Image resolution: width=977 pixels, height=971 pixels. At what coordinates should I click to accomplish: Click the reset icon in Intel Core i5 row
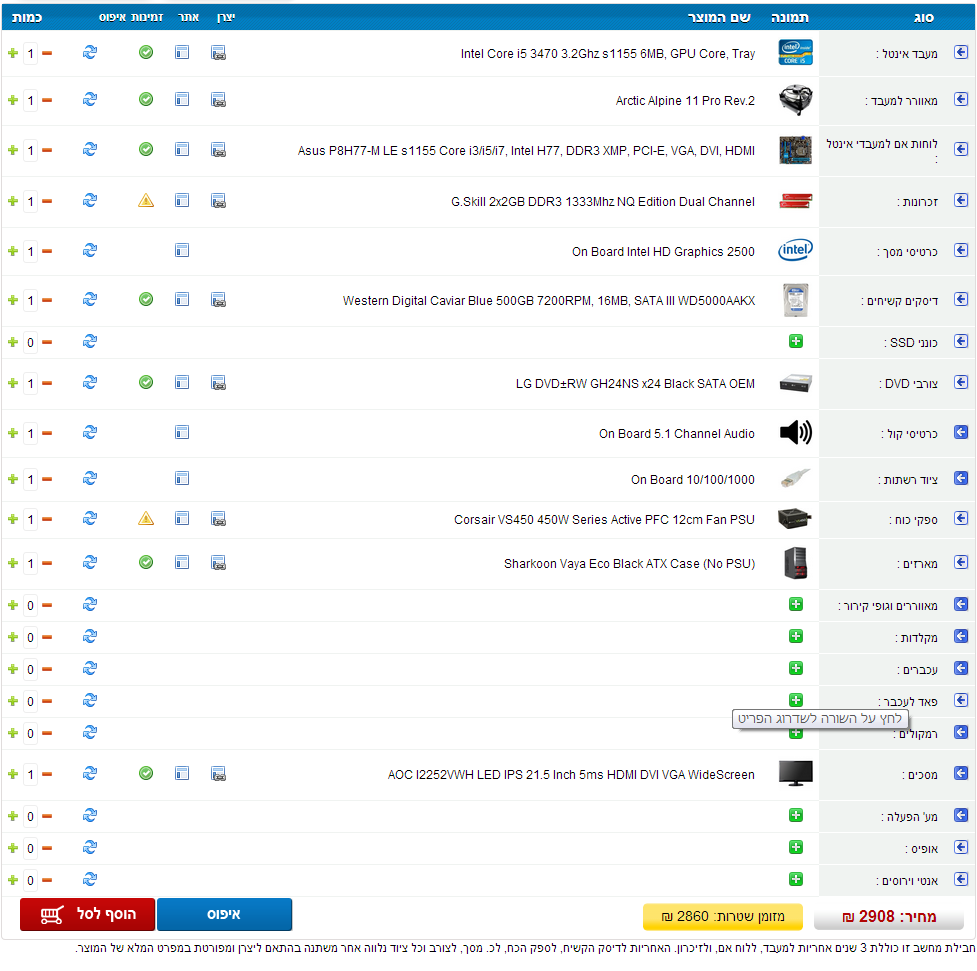(89, 52)
